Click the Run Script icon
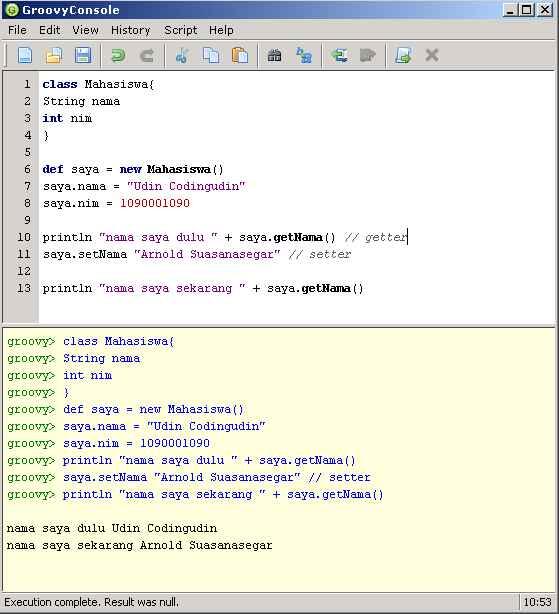559x614 pixels. pos(403,55)
